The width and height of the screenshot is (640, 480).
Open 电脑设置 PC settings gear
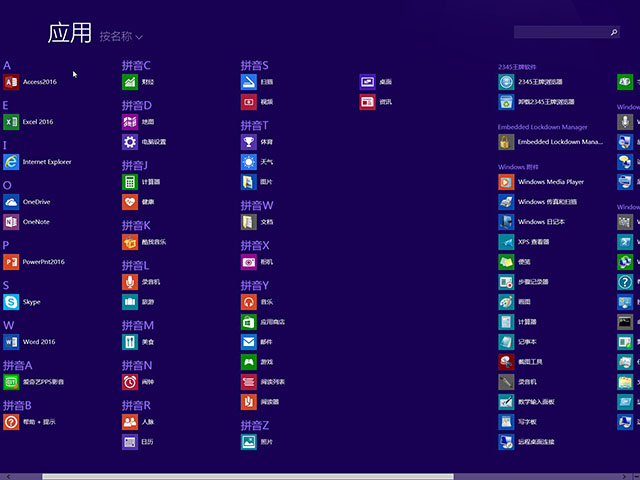[144, 142]
